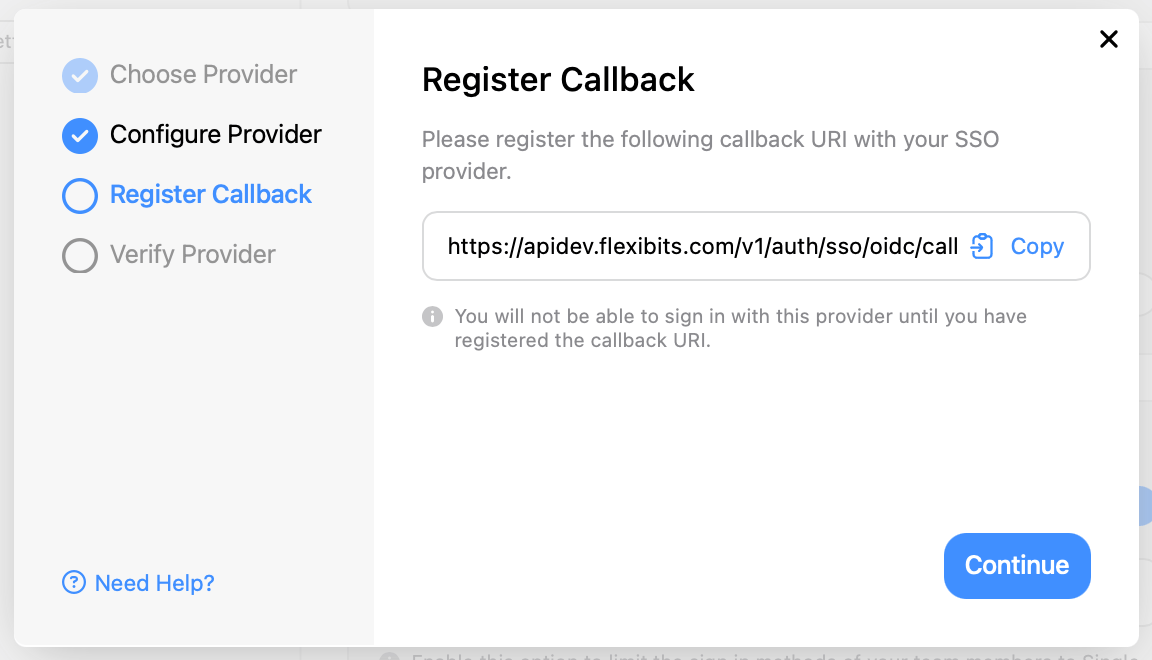Click the circle icon beside Verify Provider
Screen dimensions: 1152x660
click(79, 255)
